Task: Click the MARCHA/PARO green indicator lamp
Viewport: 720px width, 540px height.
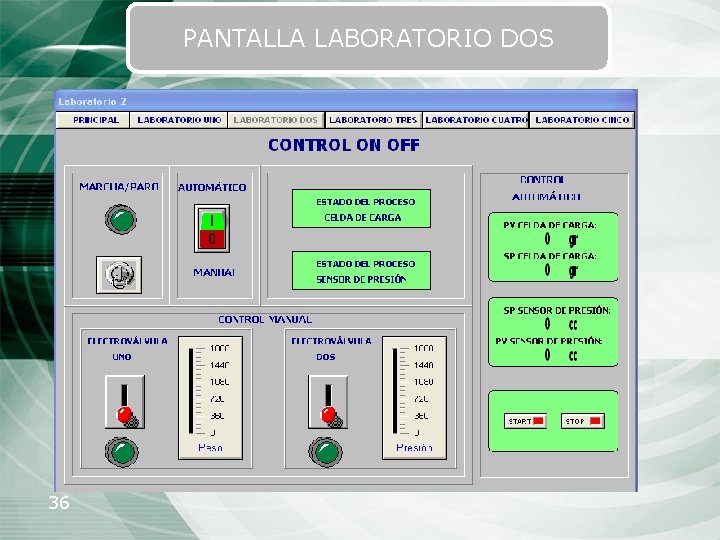Action: [121, 219]
